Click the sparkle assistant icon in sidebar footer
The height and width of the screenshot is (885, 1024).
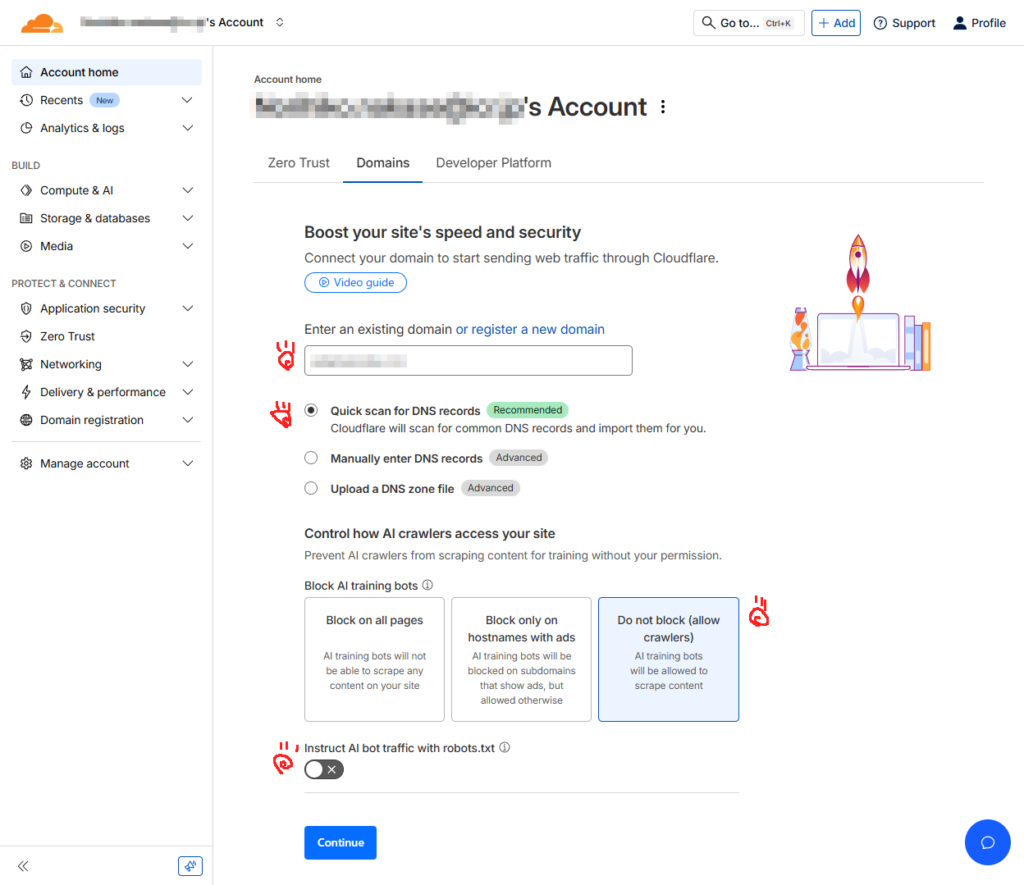point(190,866)
